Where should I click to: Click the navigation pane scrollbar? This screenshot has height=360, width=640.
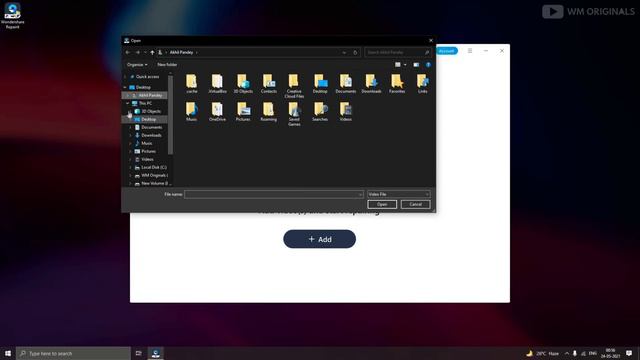point(170,116)
